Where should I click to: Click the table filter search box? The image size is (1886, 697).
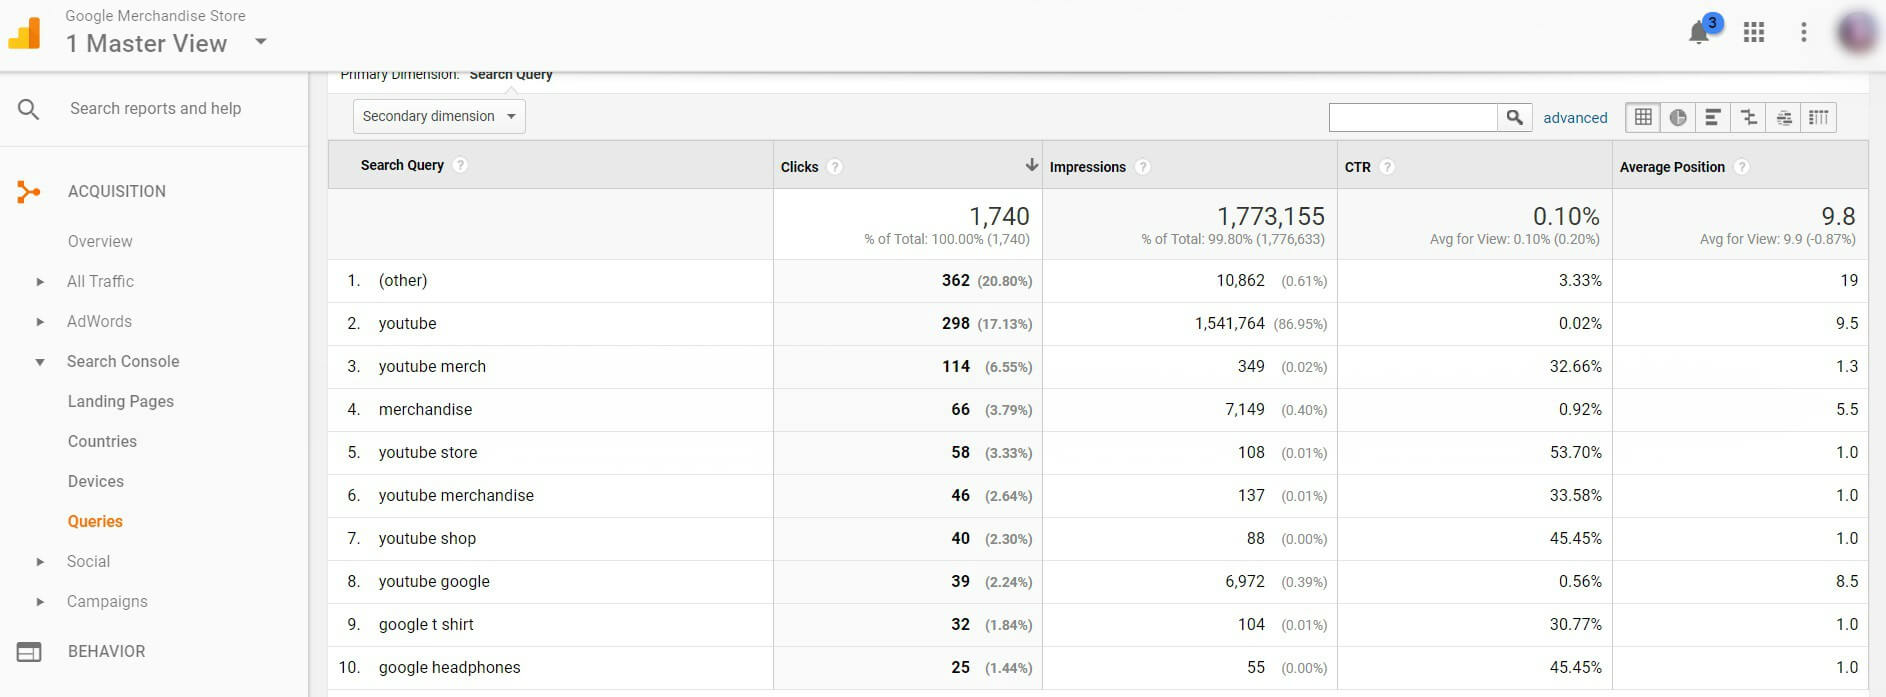[x=1413, y=117]
